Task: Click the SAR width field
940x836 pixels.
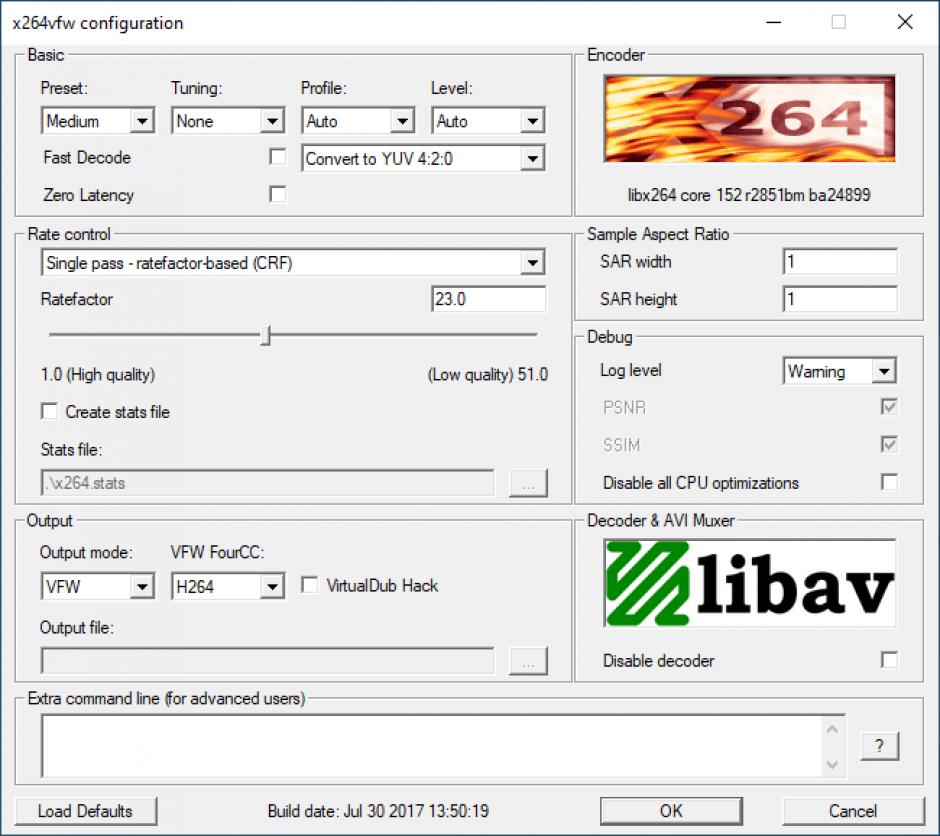Action: (x=840, y=261)
